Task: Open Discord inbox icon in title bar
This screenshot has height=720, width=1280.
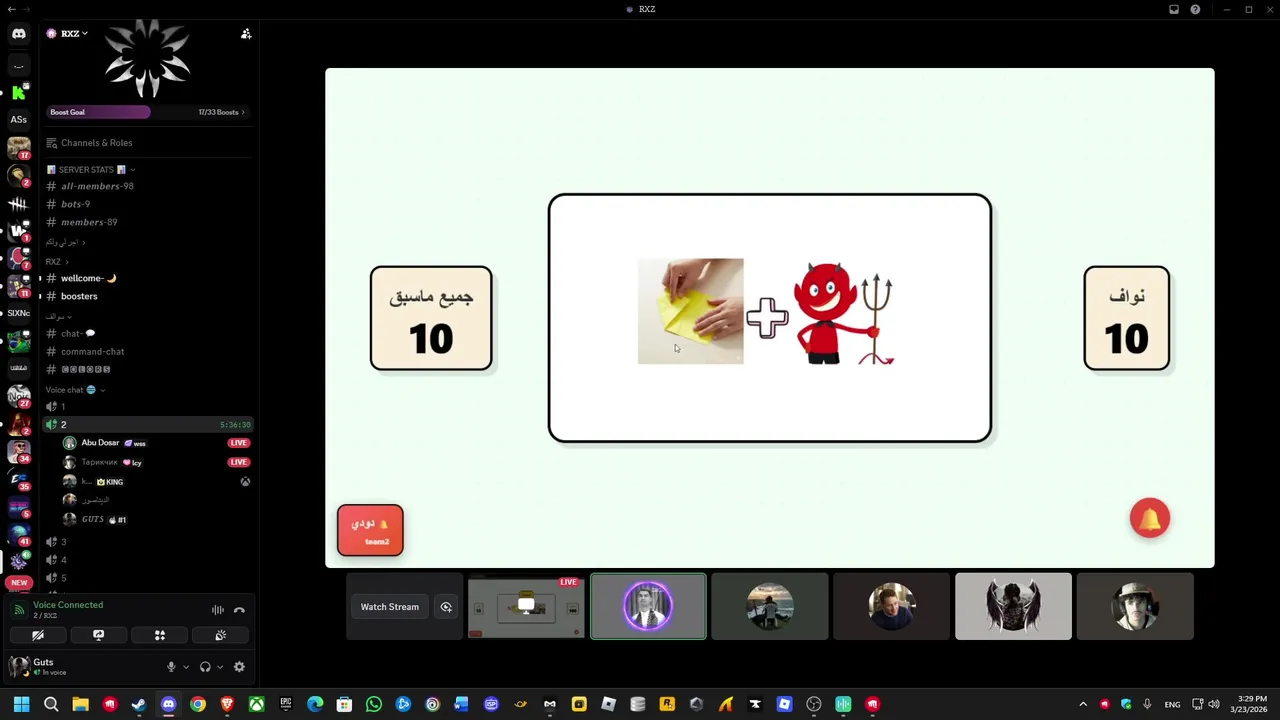Action: coord(1174,9)
